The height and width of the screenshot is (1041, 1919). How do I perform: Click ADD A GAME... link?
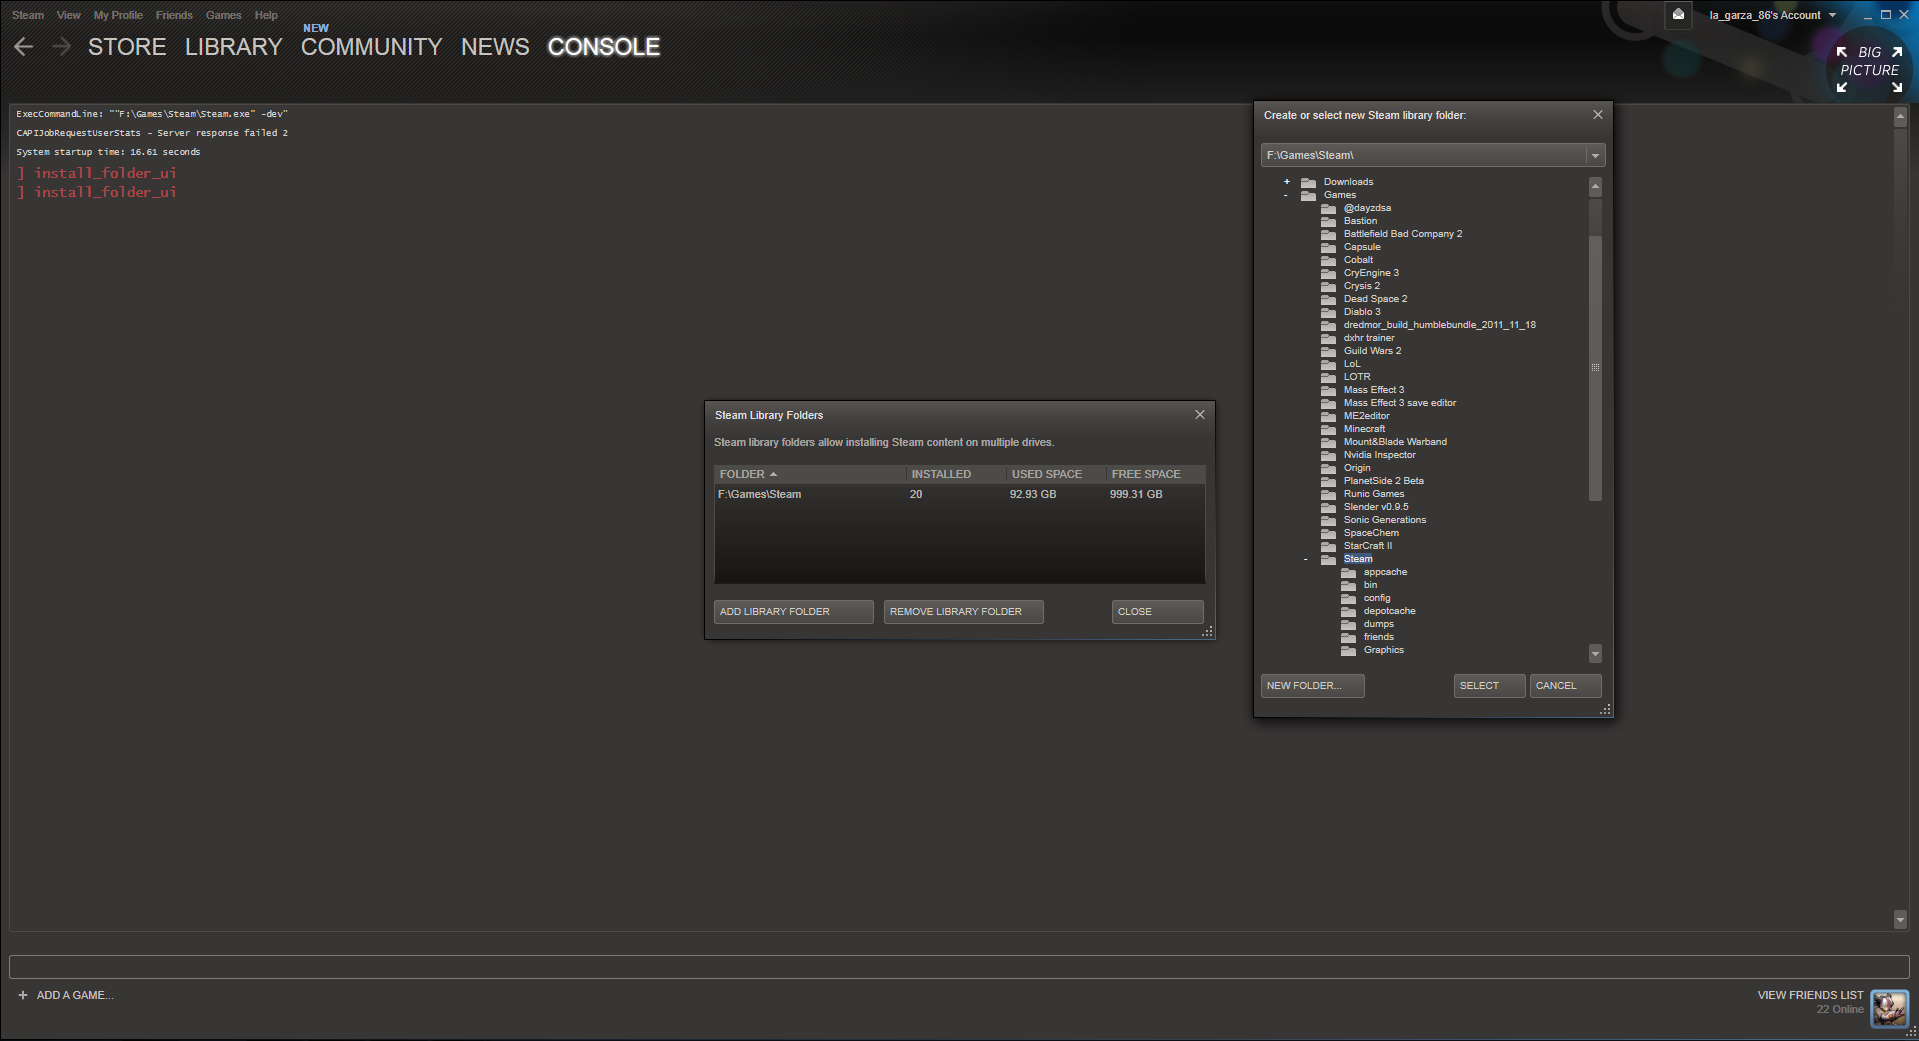coord(75,995)
